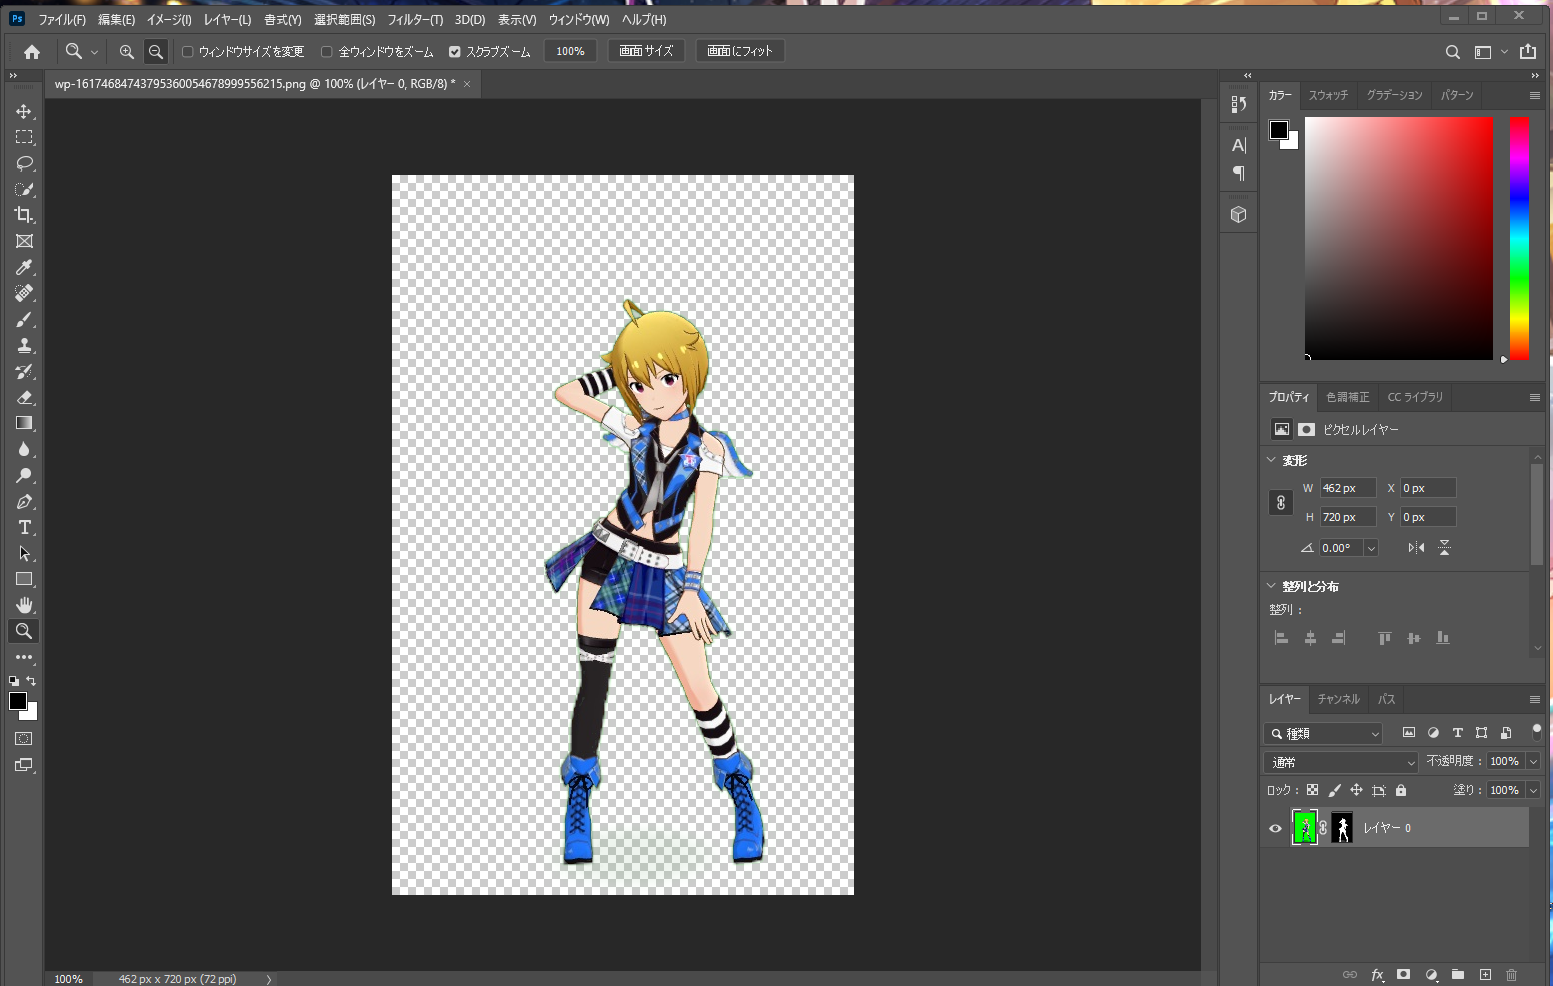Uncheck スクラブズーム checkbox
The image size is (1553, 986).
click(454, 51)
